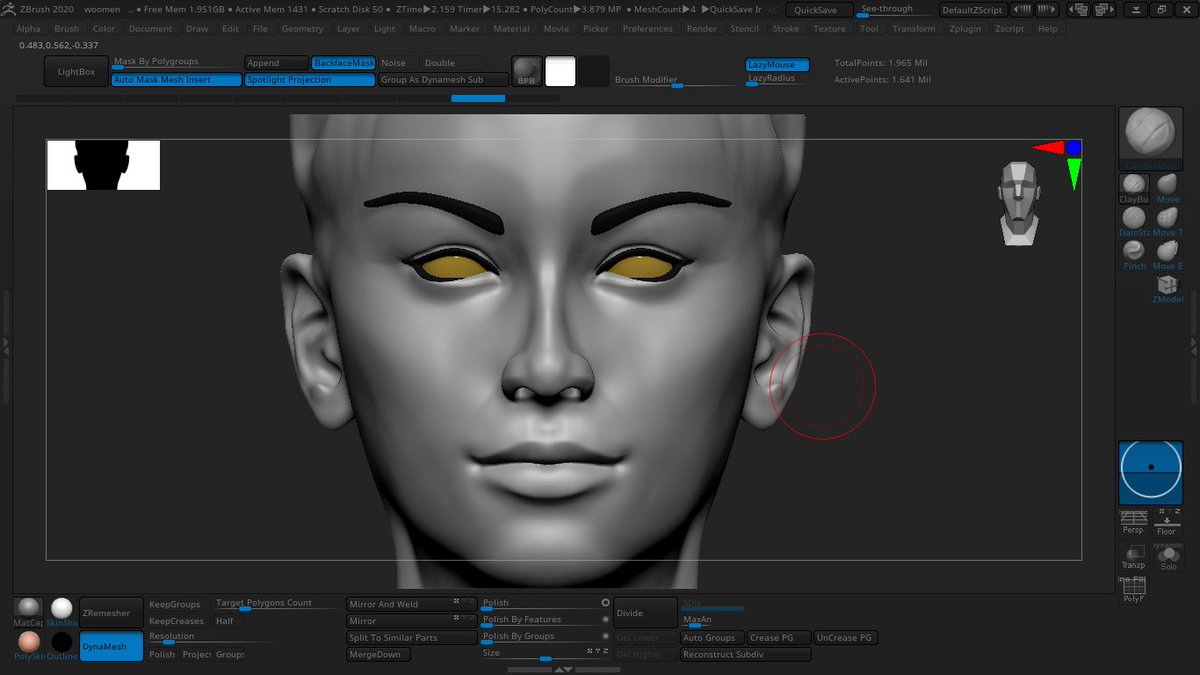The height and width of the screenshot is (675, 1200).
Task: Click Reconstruct Subdiv
Action: point(746,654)
